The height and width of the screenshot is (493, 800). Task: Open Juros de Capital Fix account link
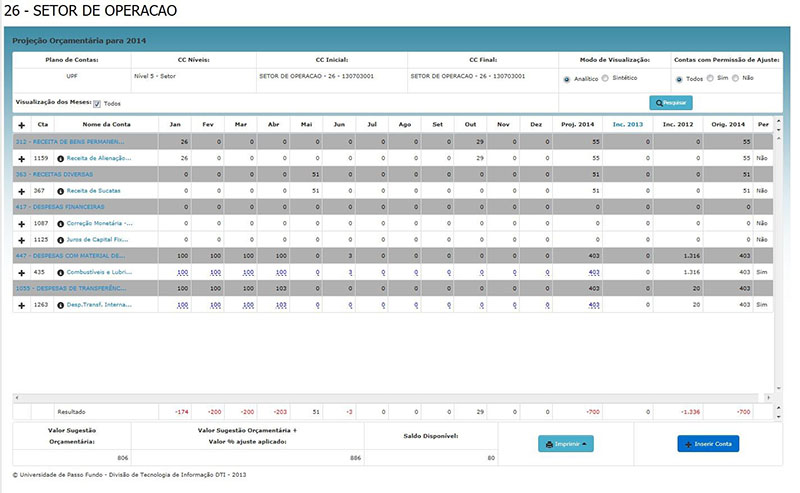97,240
